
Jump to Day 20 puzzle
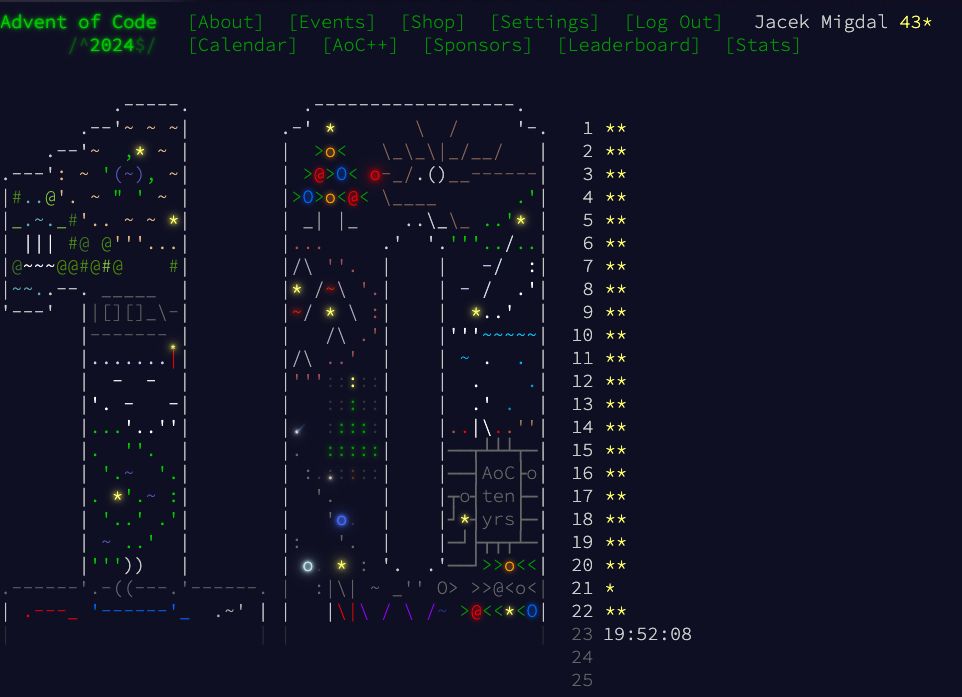pyautogui.click(x=599, y=565)
